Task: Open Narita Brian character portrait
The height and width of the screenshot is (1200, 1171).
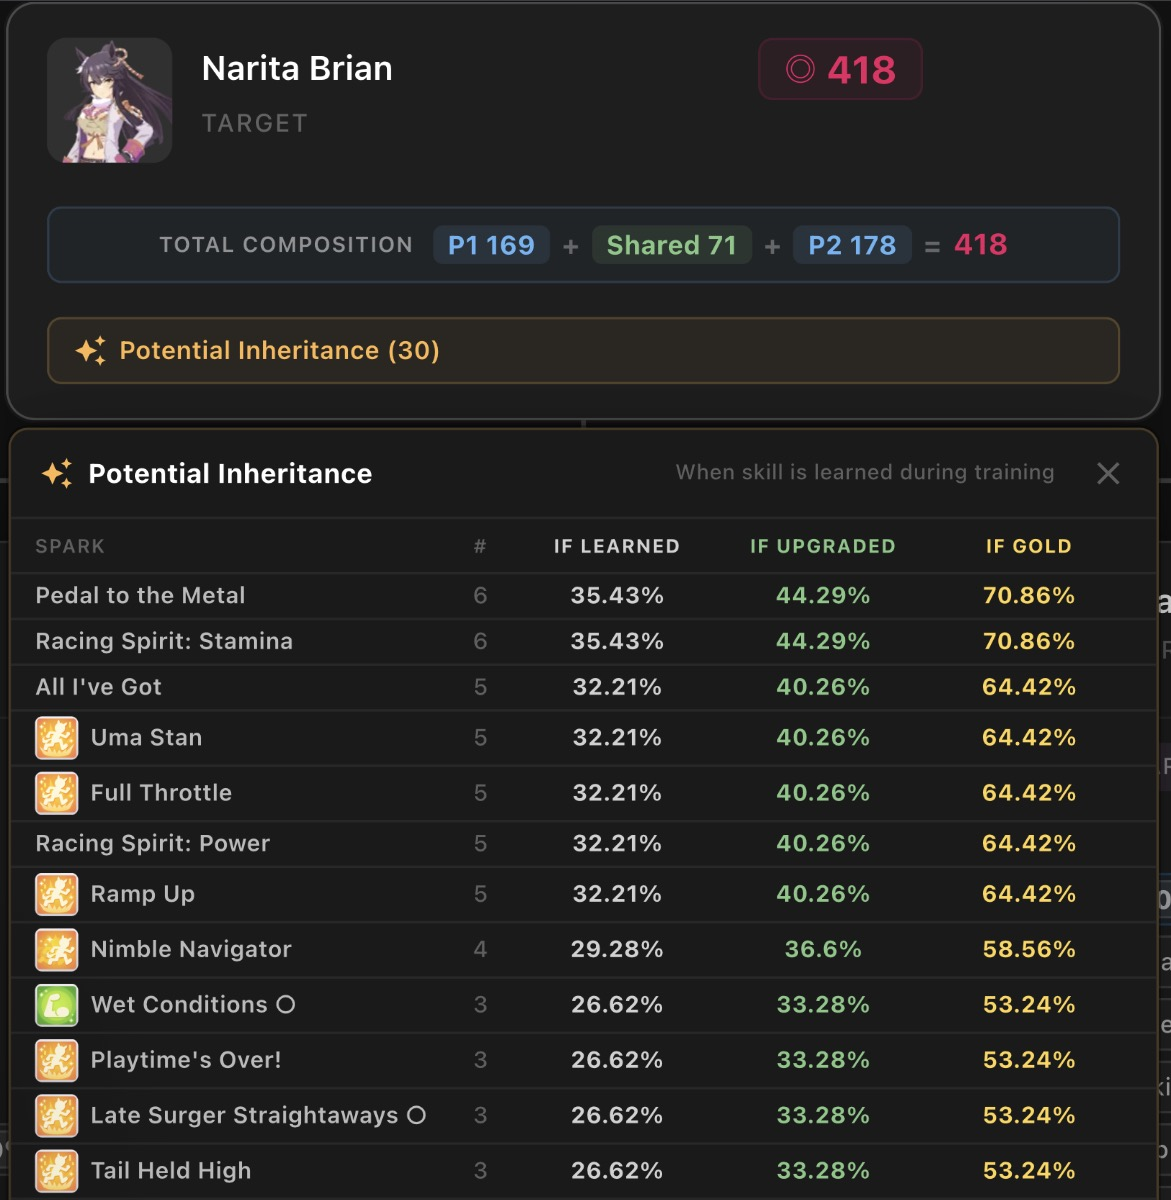Action: pos(110,100)
